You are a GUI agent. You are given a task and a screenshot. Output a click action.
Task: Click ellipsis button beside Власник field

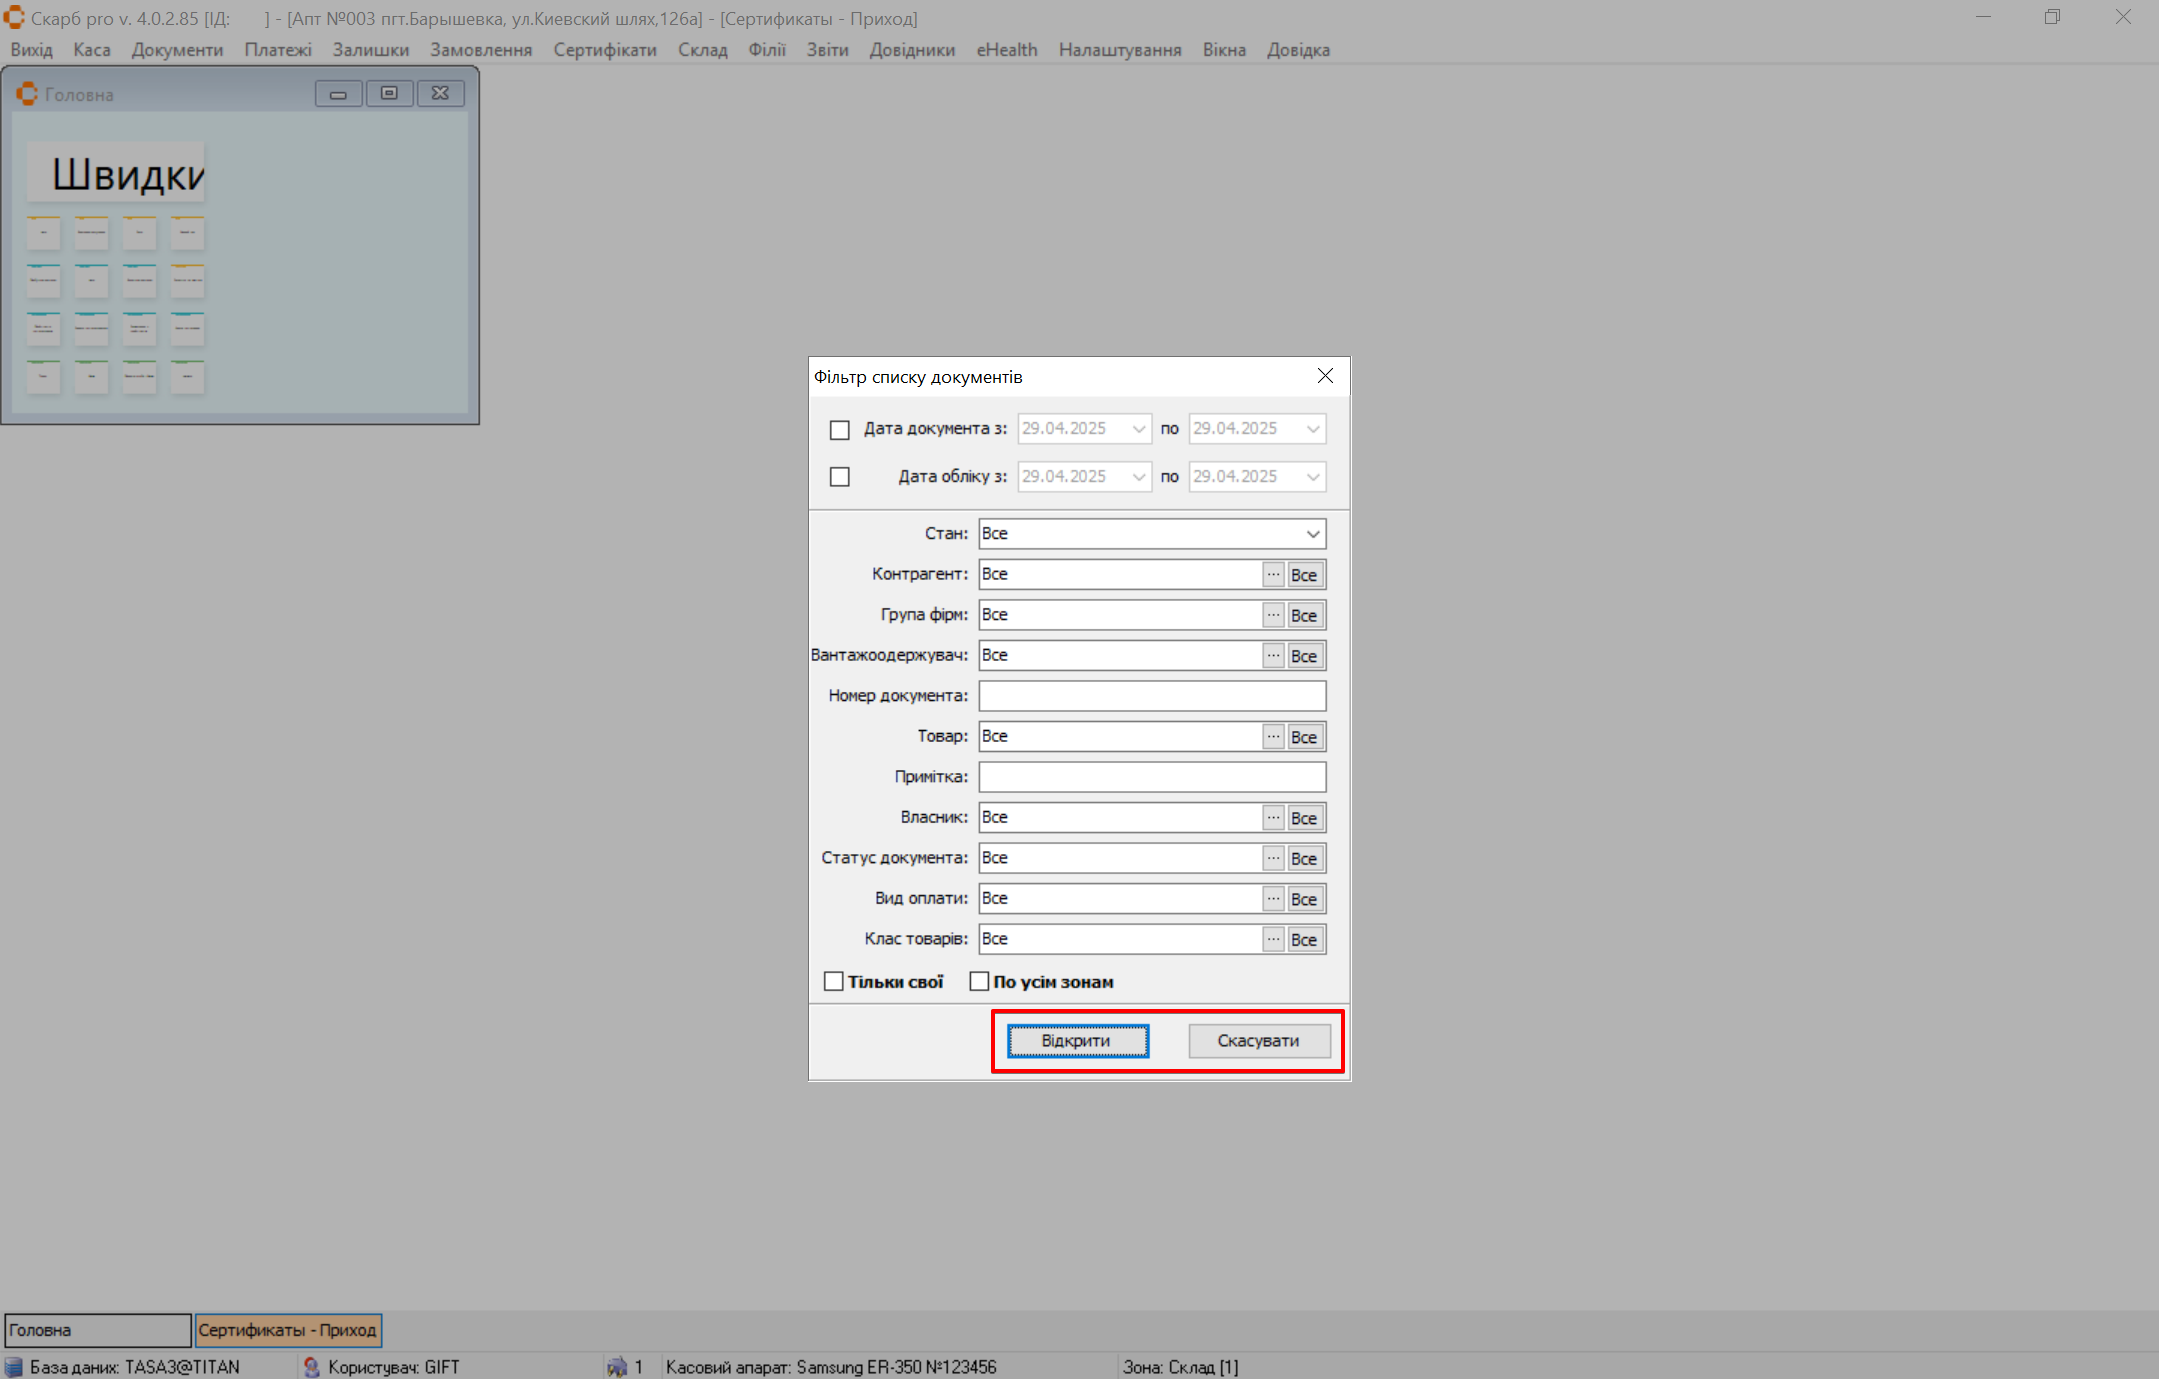[x=1272, y=818]
